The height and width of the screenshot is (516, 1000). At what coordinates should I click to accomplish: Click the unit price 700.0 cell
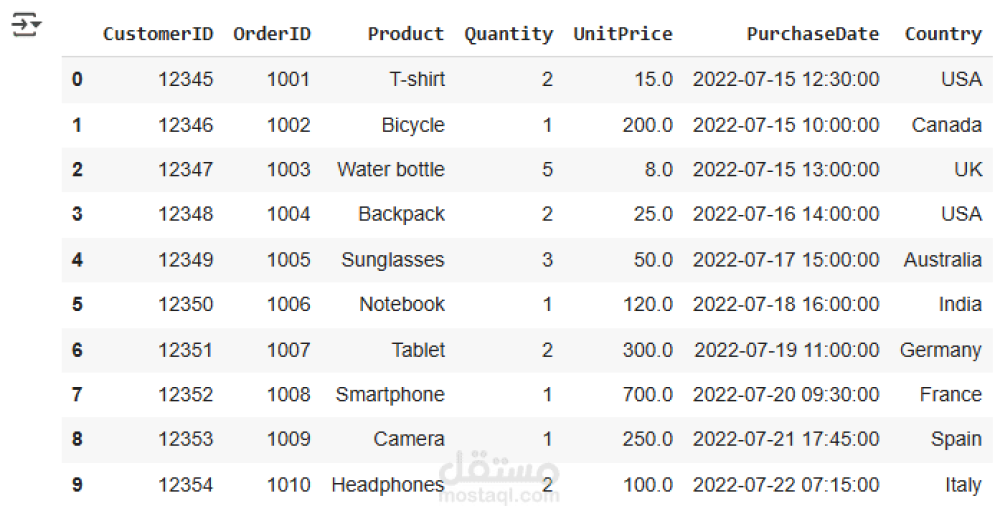coord(647,395)
